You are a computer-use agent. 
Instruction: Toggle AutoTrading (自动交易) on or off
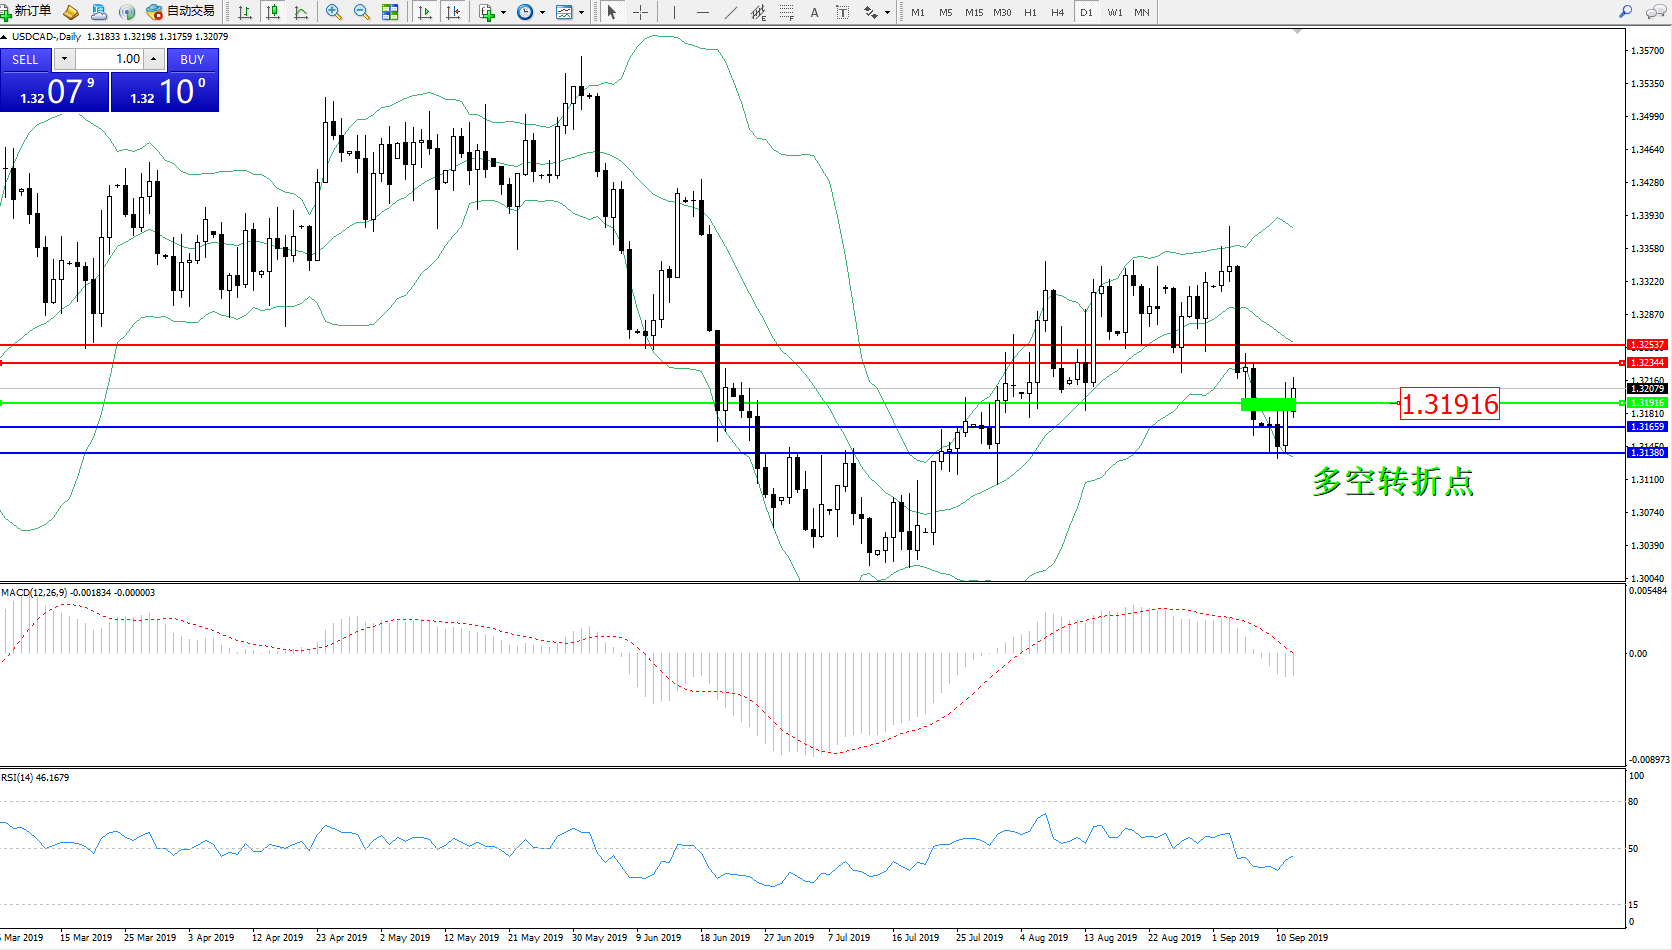tap(181, 12)
